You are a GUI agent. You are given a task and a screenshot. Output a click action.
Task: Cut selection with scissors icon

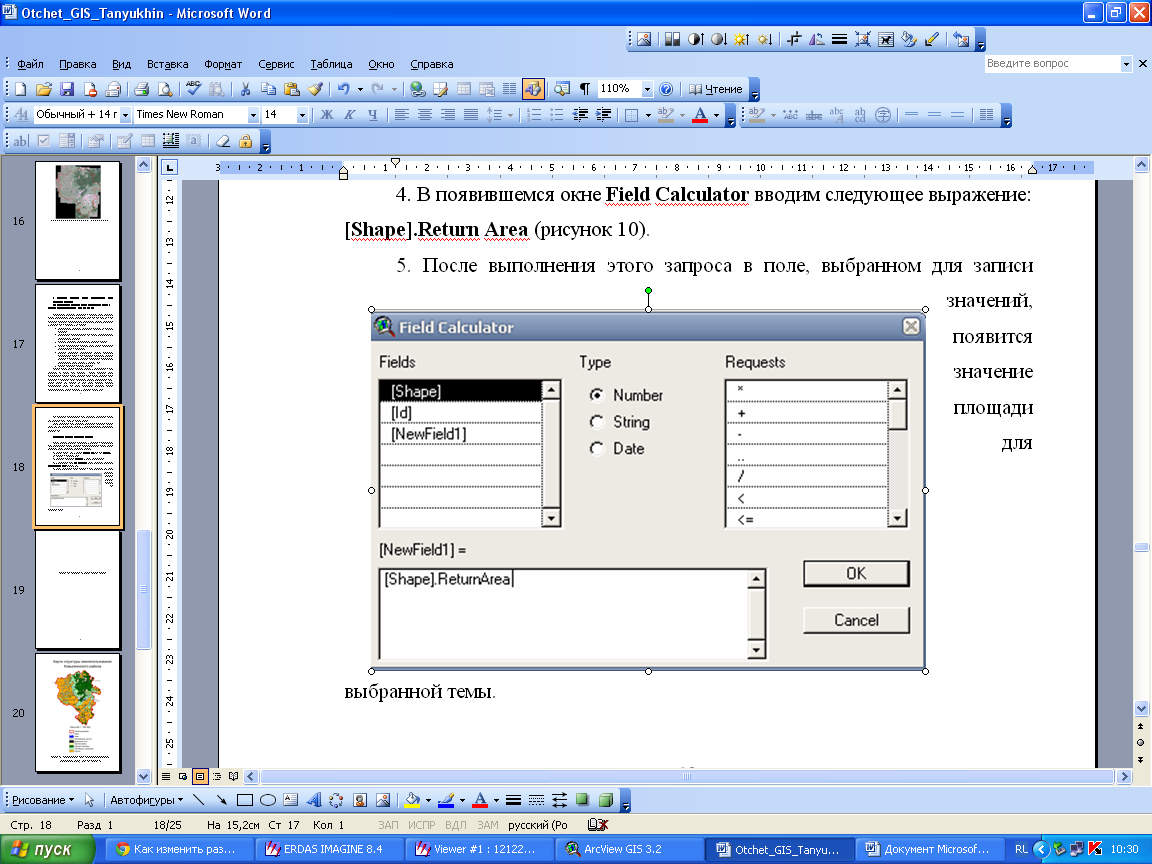pos(245,89)
